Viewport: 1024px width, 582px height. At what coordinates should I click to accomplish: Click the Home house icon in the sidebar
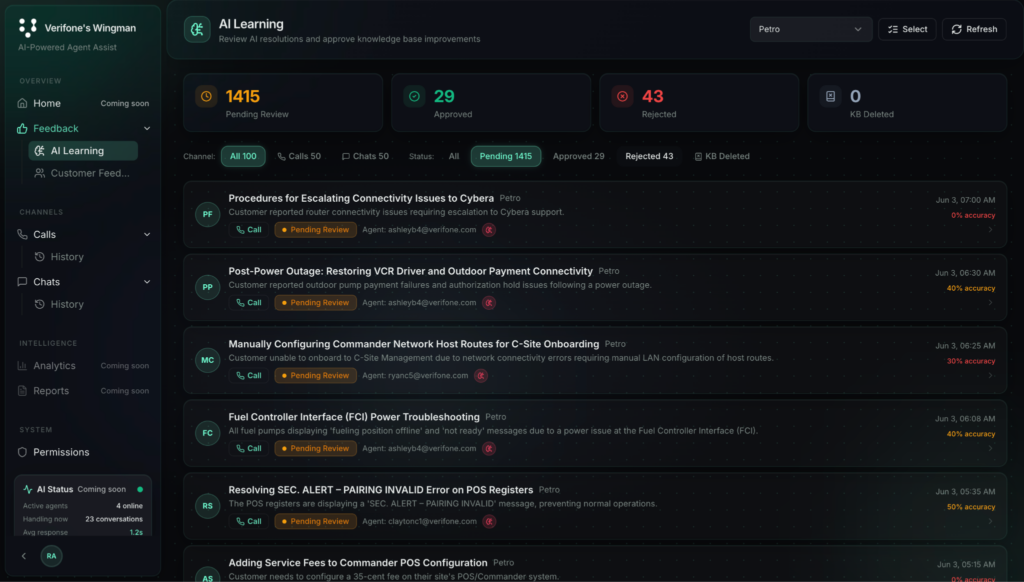pyautogui.click(x=22, y=103)
